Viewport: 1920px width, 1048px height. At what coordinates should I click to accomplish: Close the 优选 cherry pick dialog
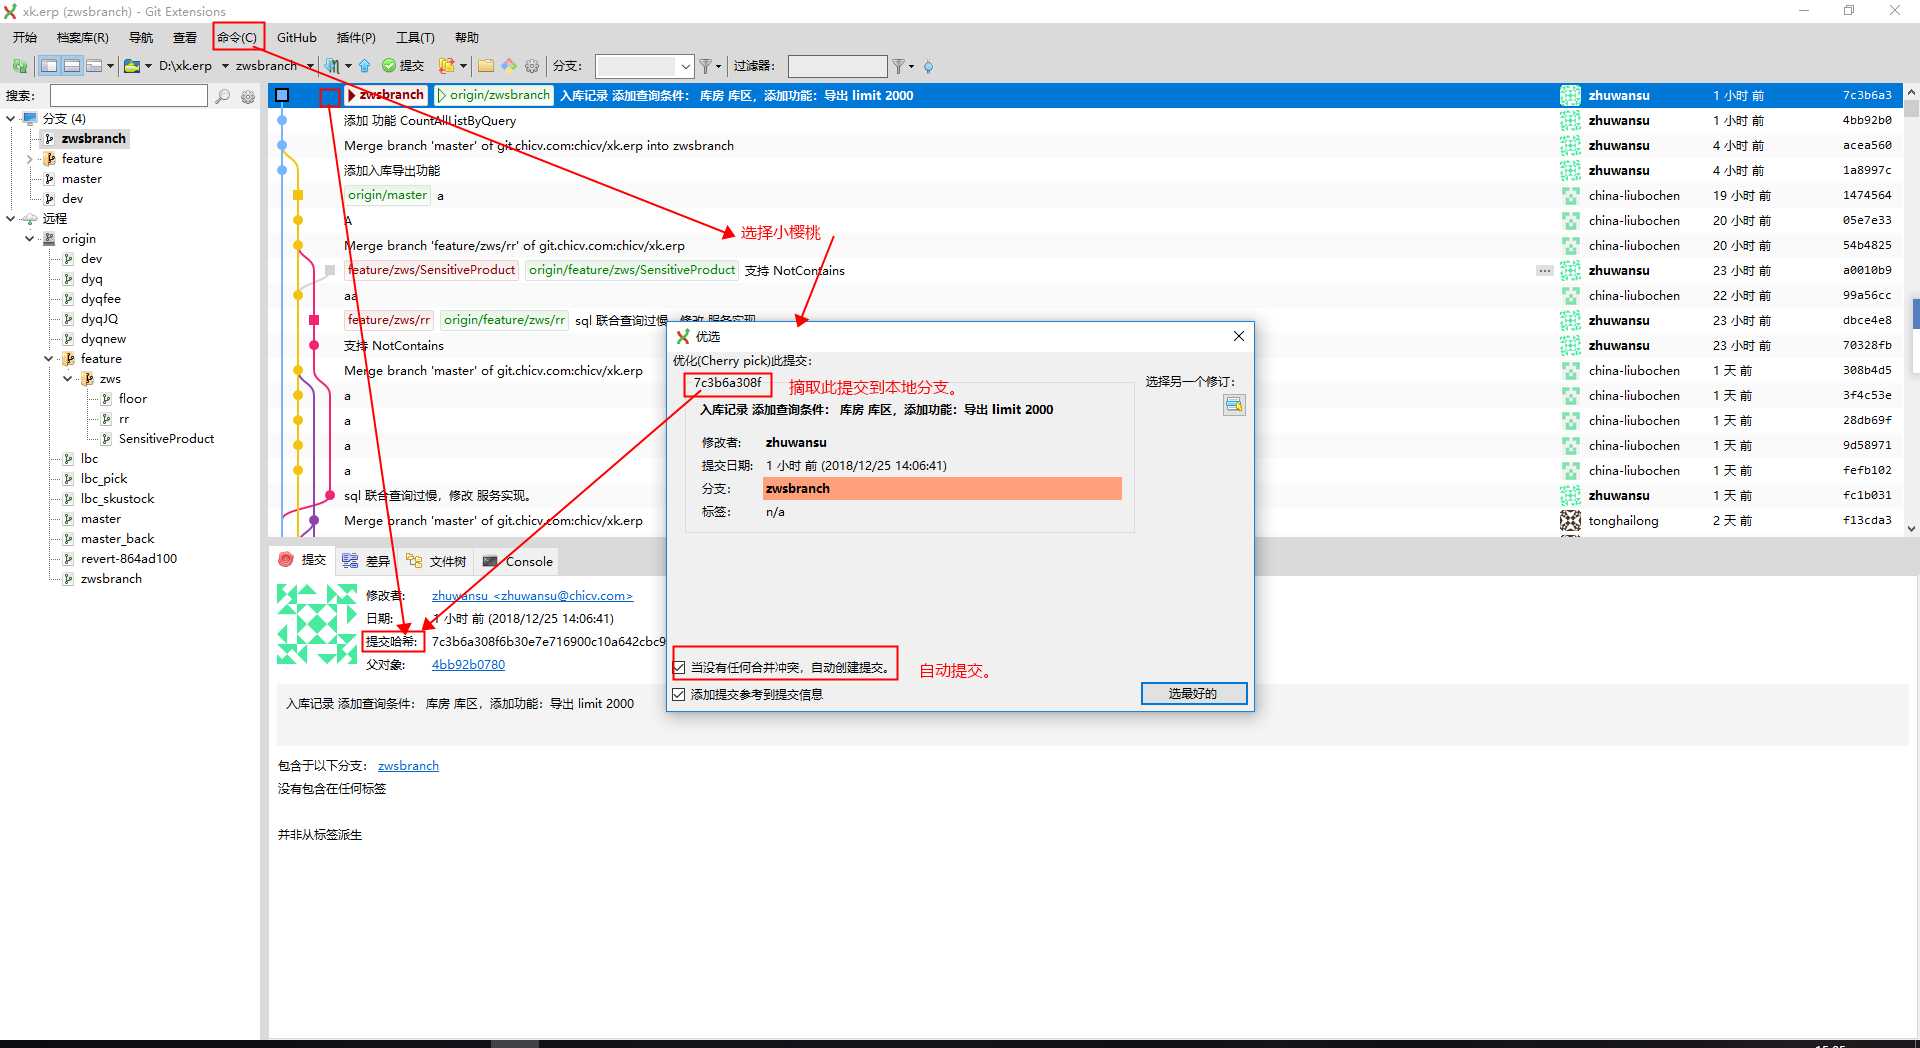[x=1239, y=336]
